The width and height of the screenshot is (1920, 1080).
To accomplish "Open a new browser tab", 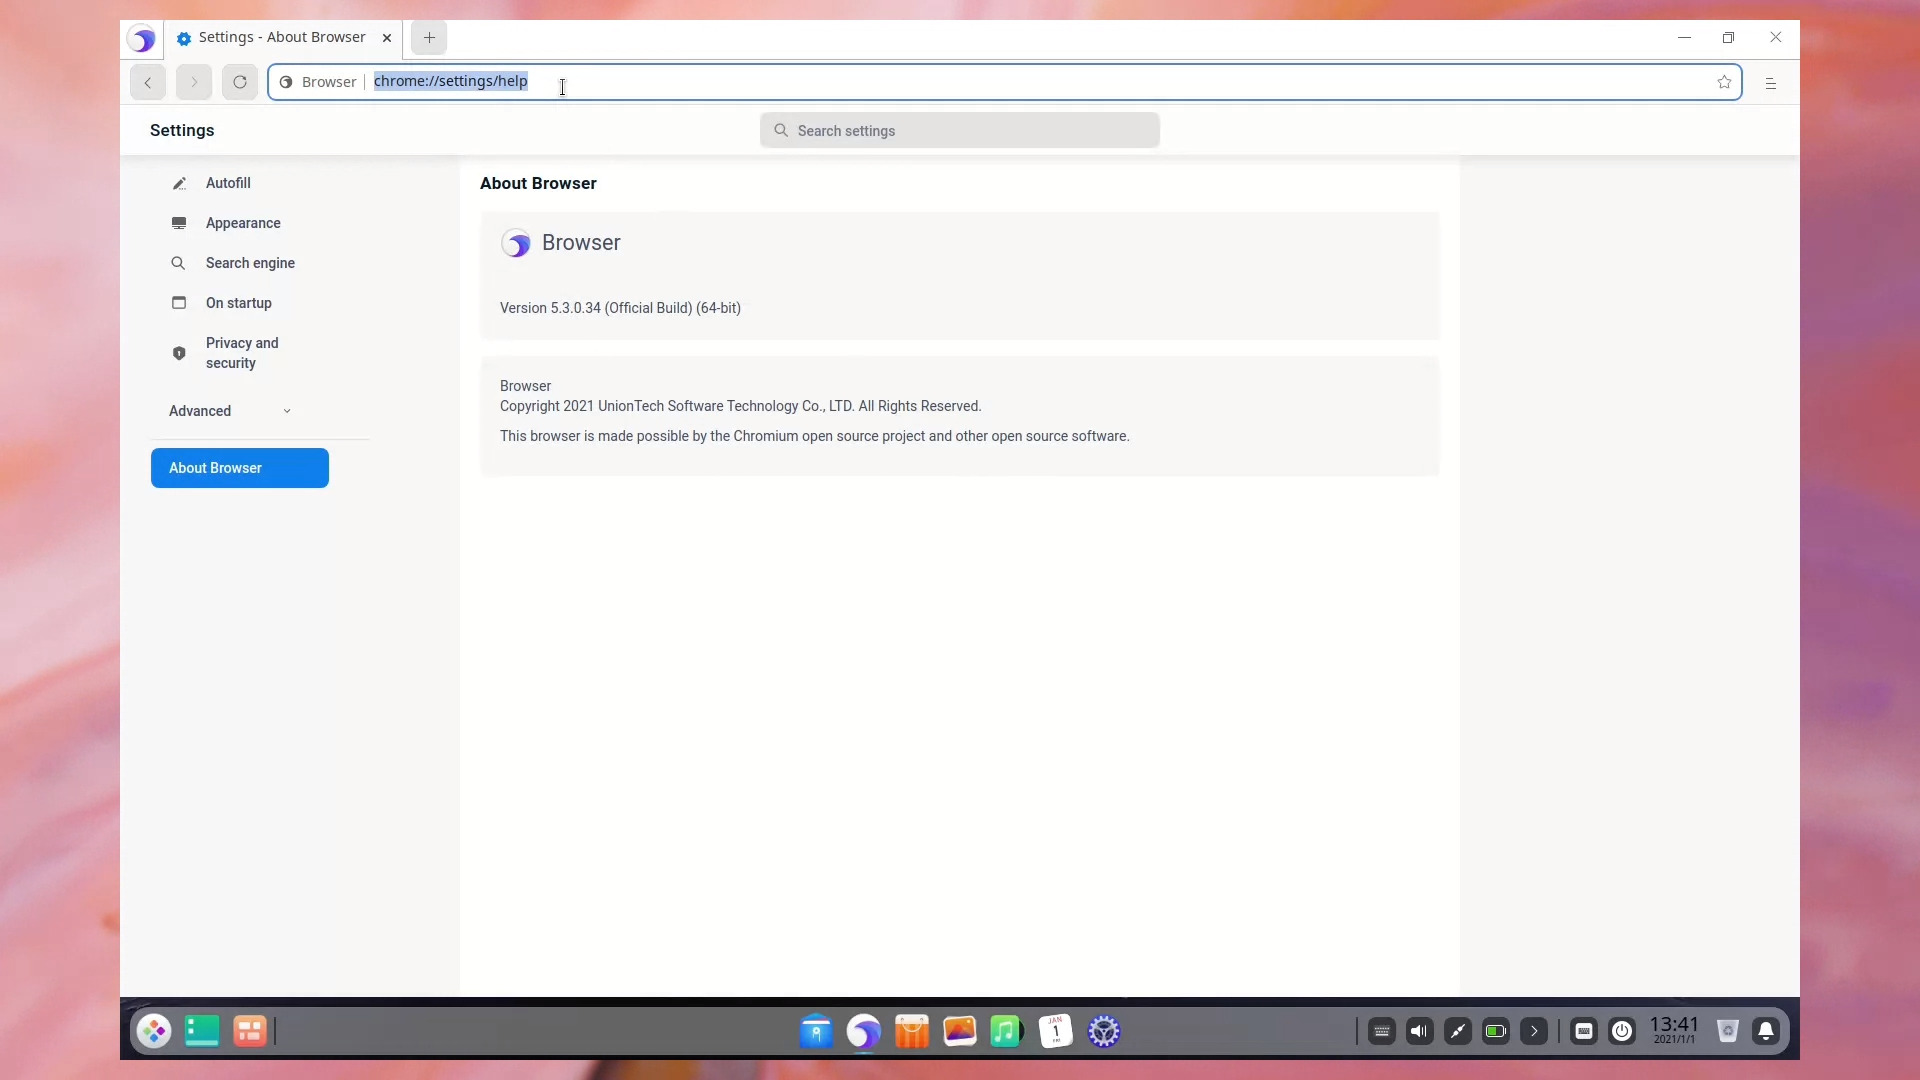I will click(429, 38).
